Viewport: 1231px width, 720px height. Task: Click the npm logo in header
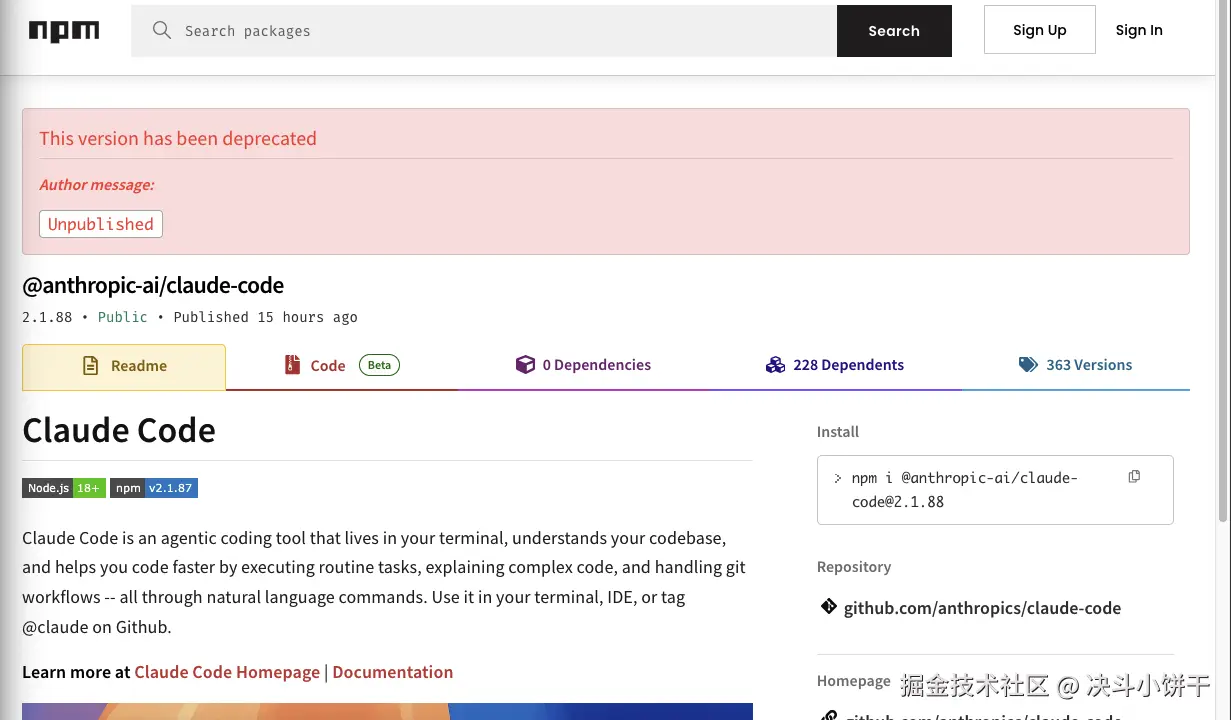(64, 31)
